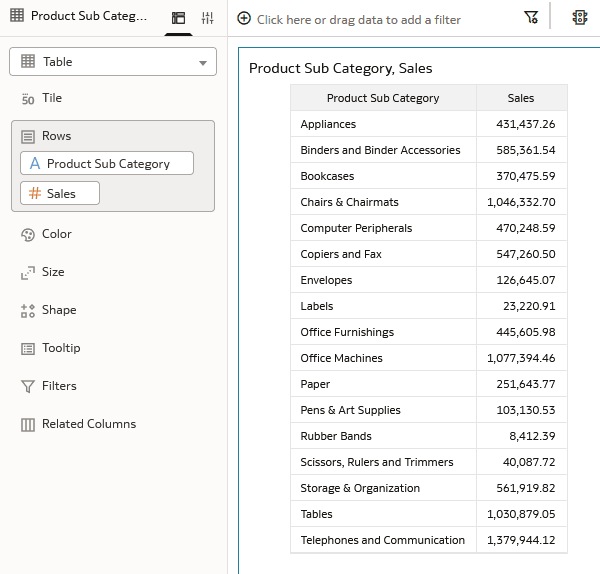Select the Computer Peripherals cell
The height and width of the screenshot is (574, 600).
(x=383, y=228)
